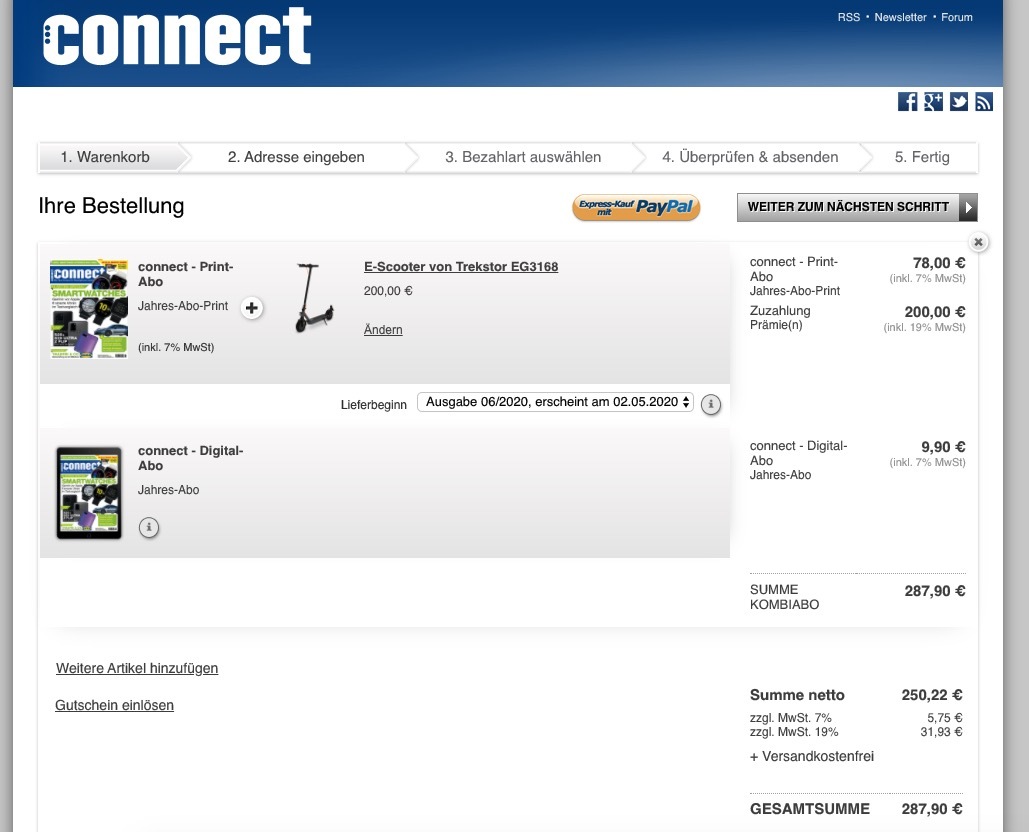Show info icon under connect Digital-Abo
The height and width of the screenshot is (832, 1029).
click(x=149, y=527)
